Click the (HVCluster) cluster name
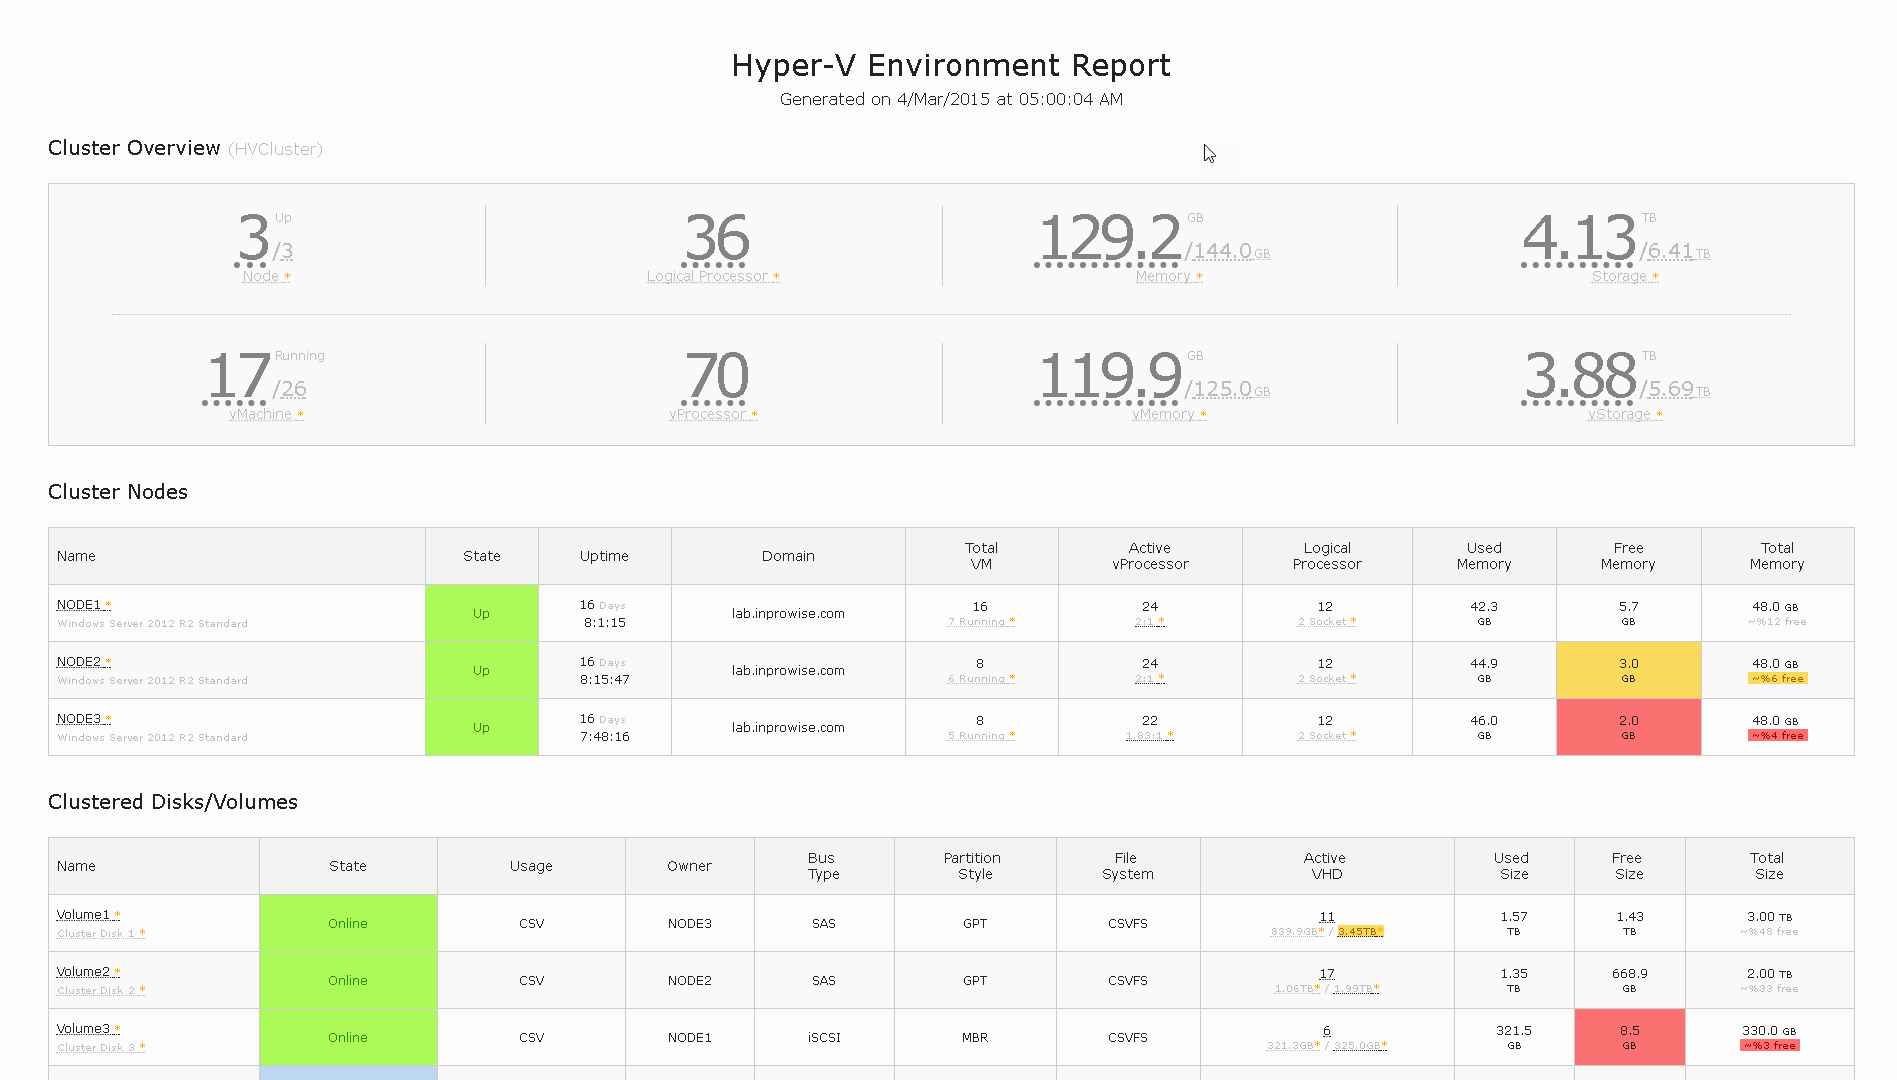Viewport: 1897px width, 1080px height. coord(275,149)
